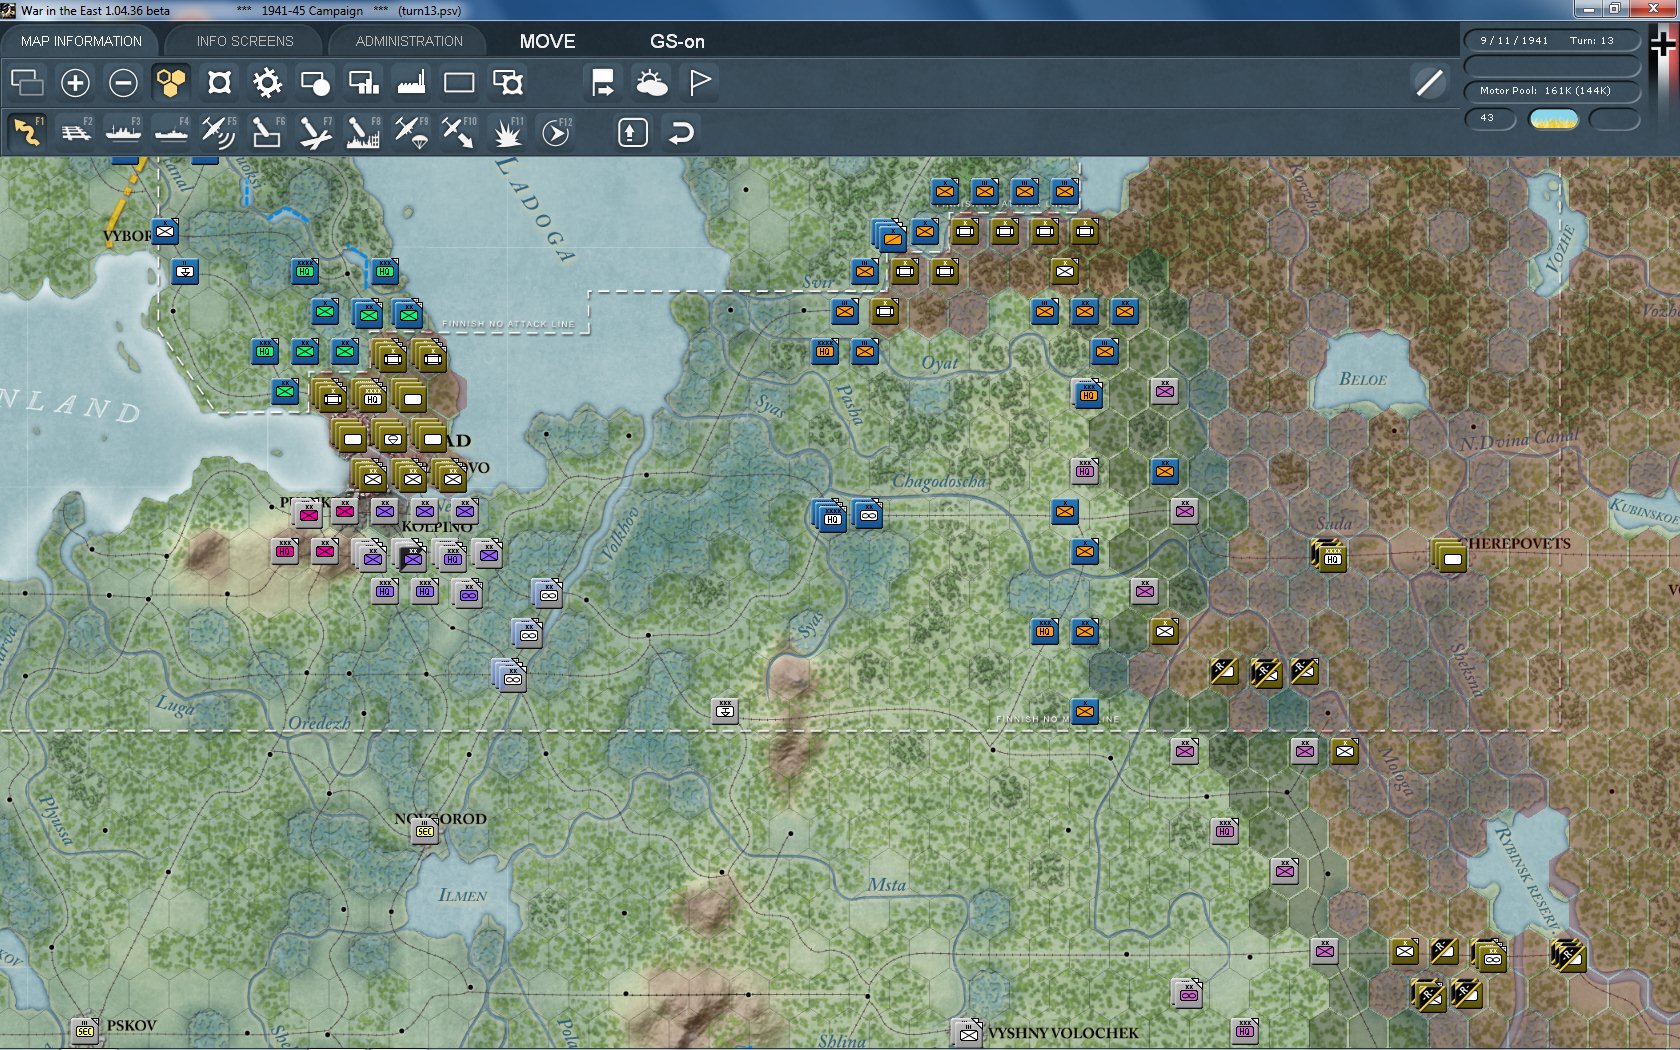1680x1050 pixels.
Task: Open the MAP INFORMATION tab
Action: (x=81, y=41)
